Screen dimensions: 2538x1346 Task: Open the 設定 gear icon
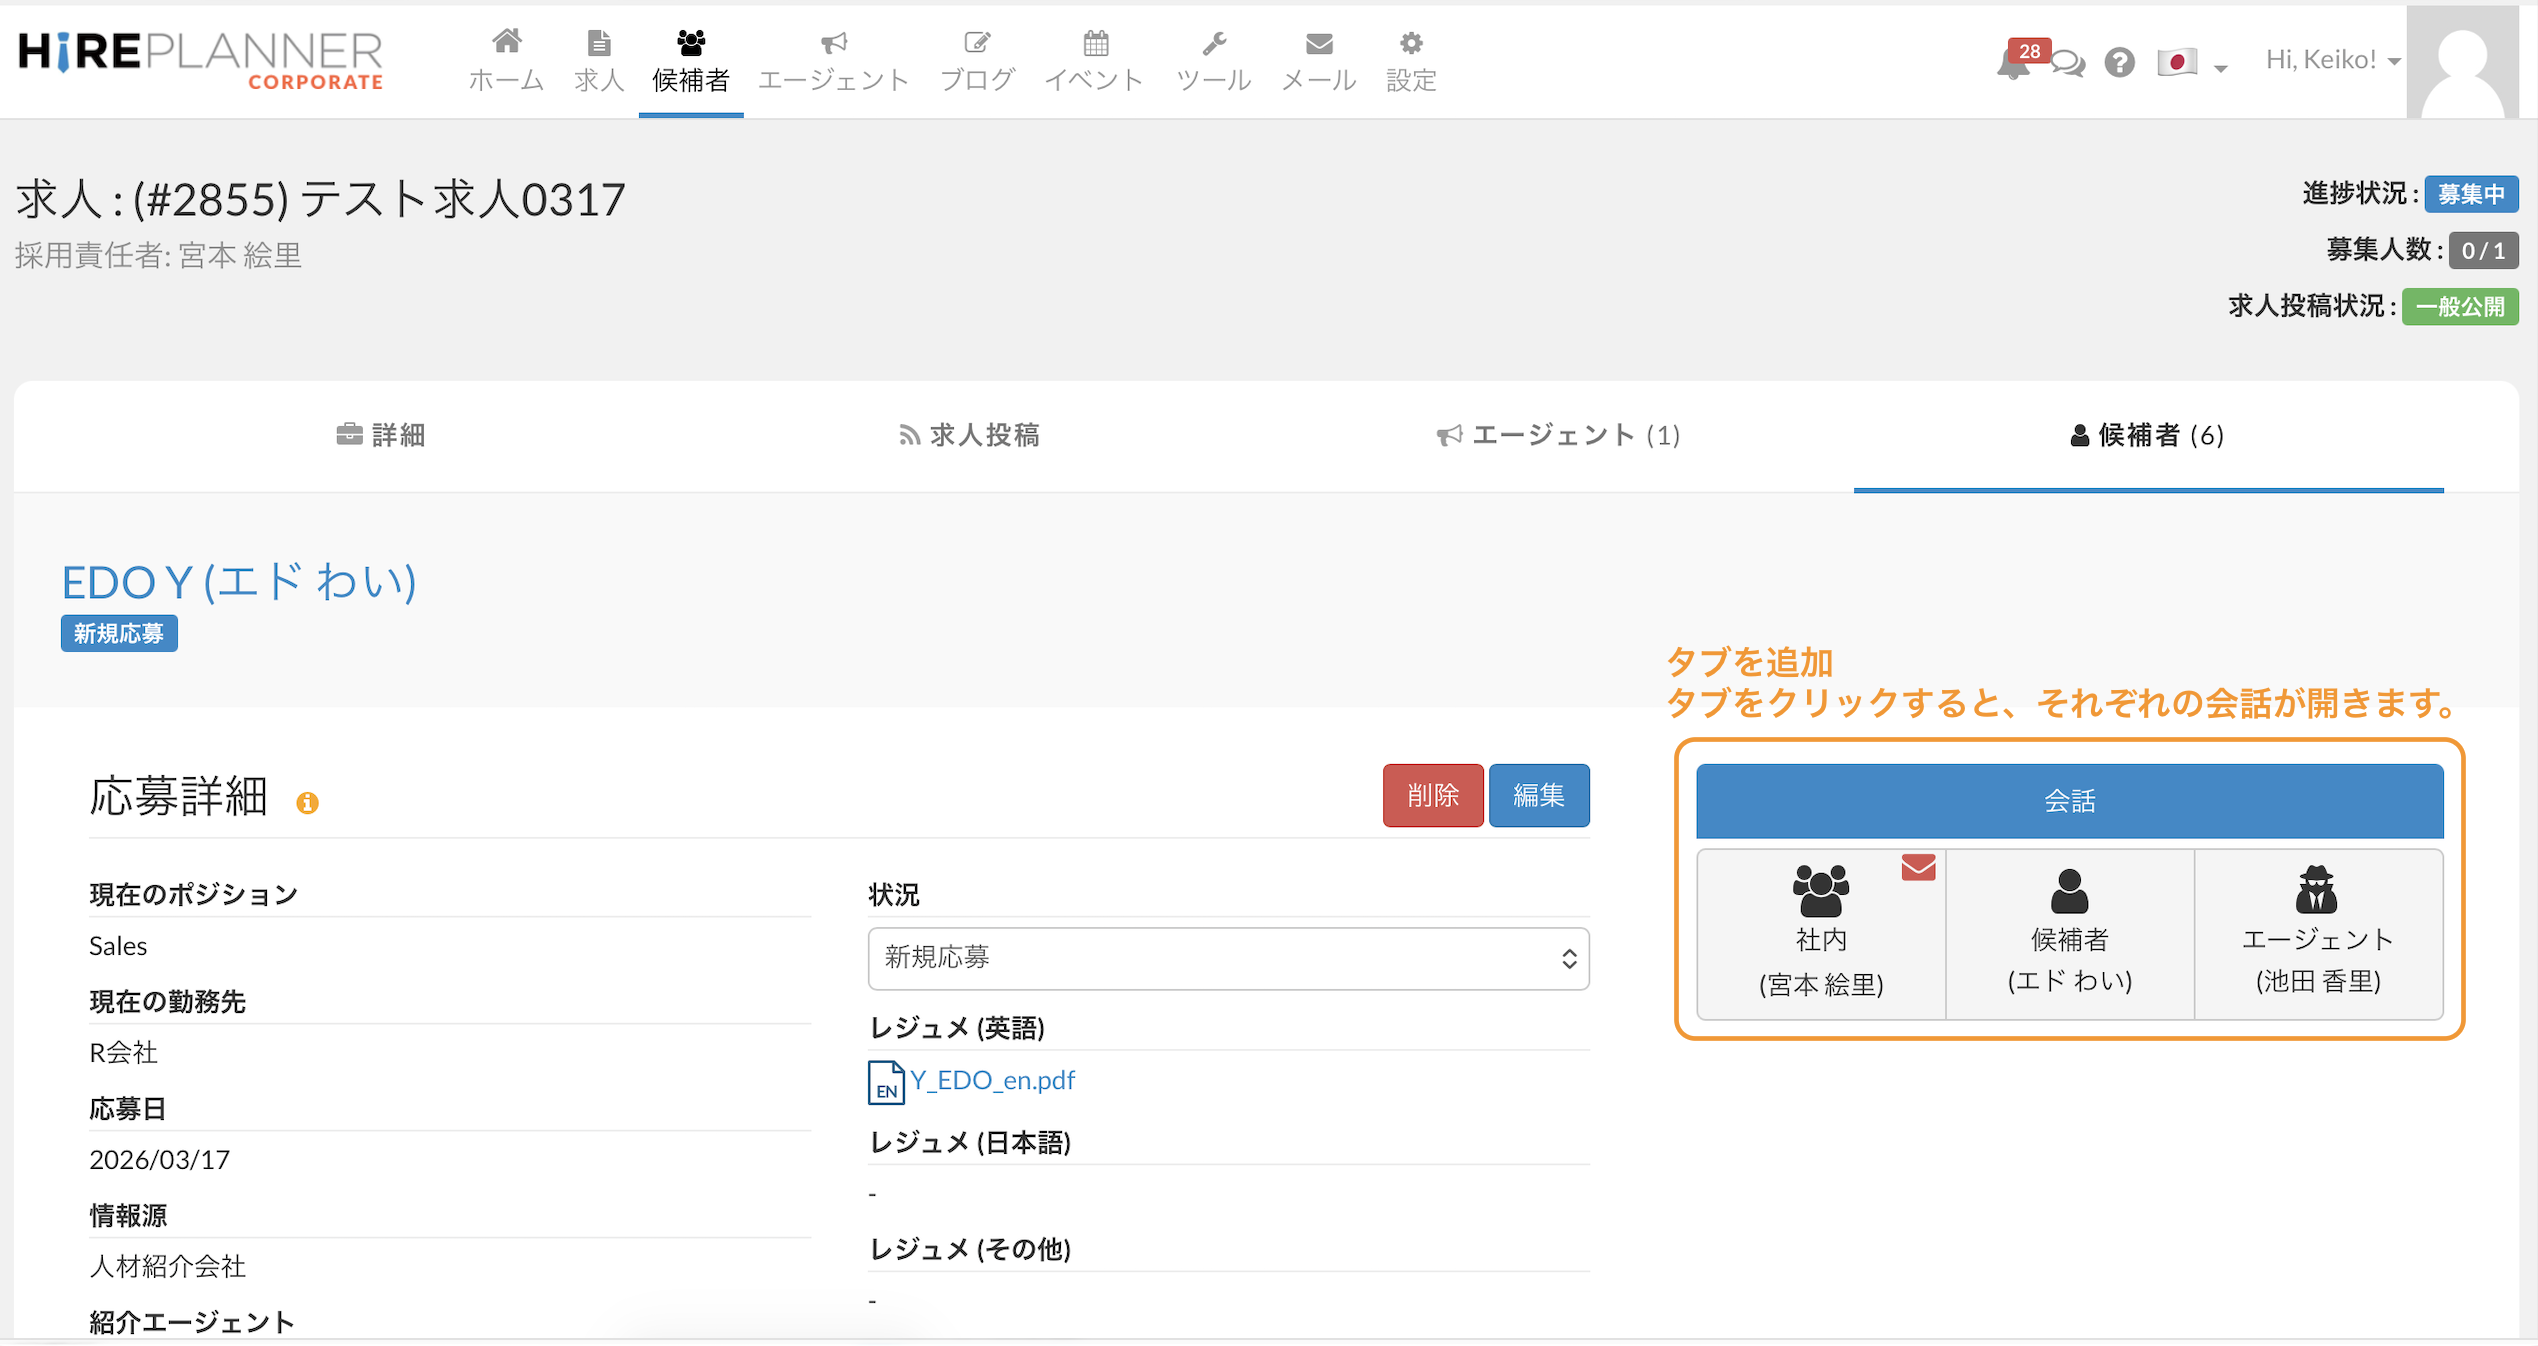pyautogui.click(x=1410, y=43)
